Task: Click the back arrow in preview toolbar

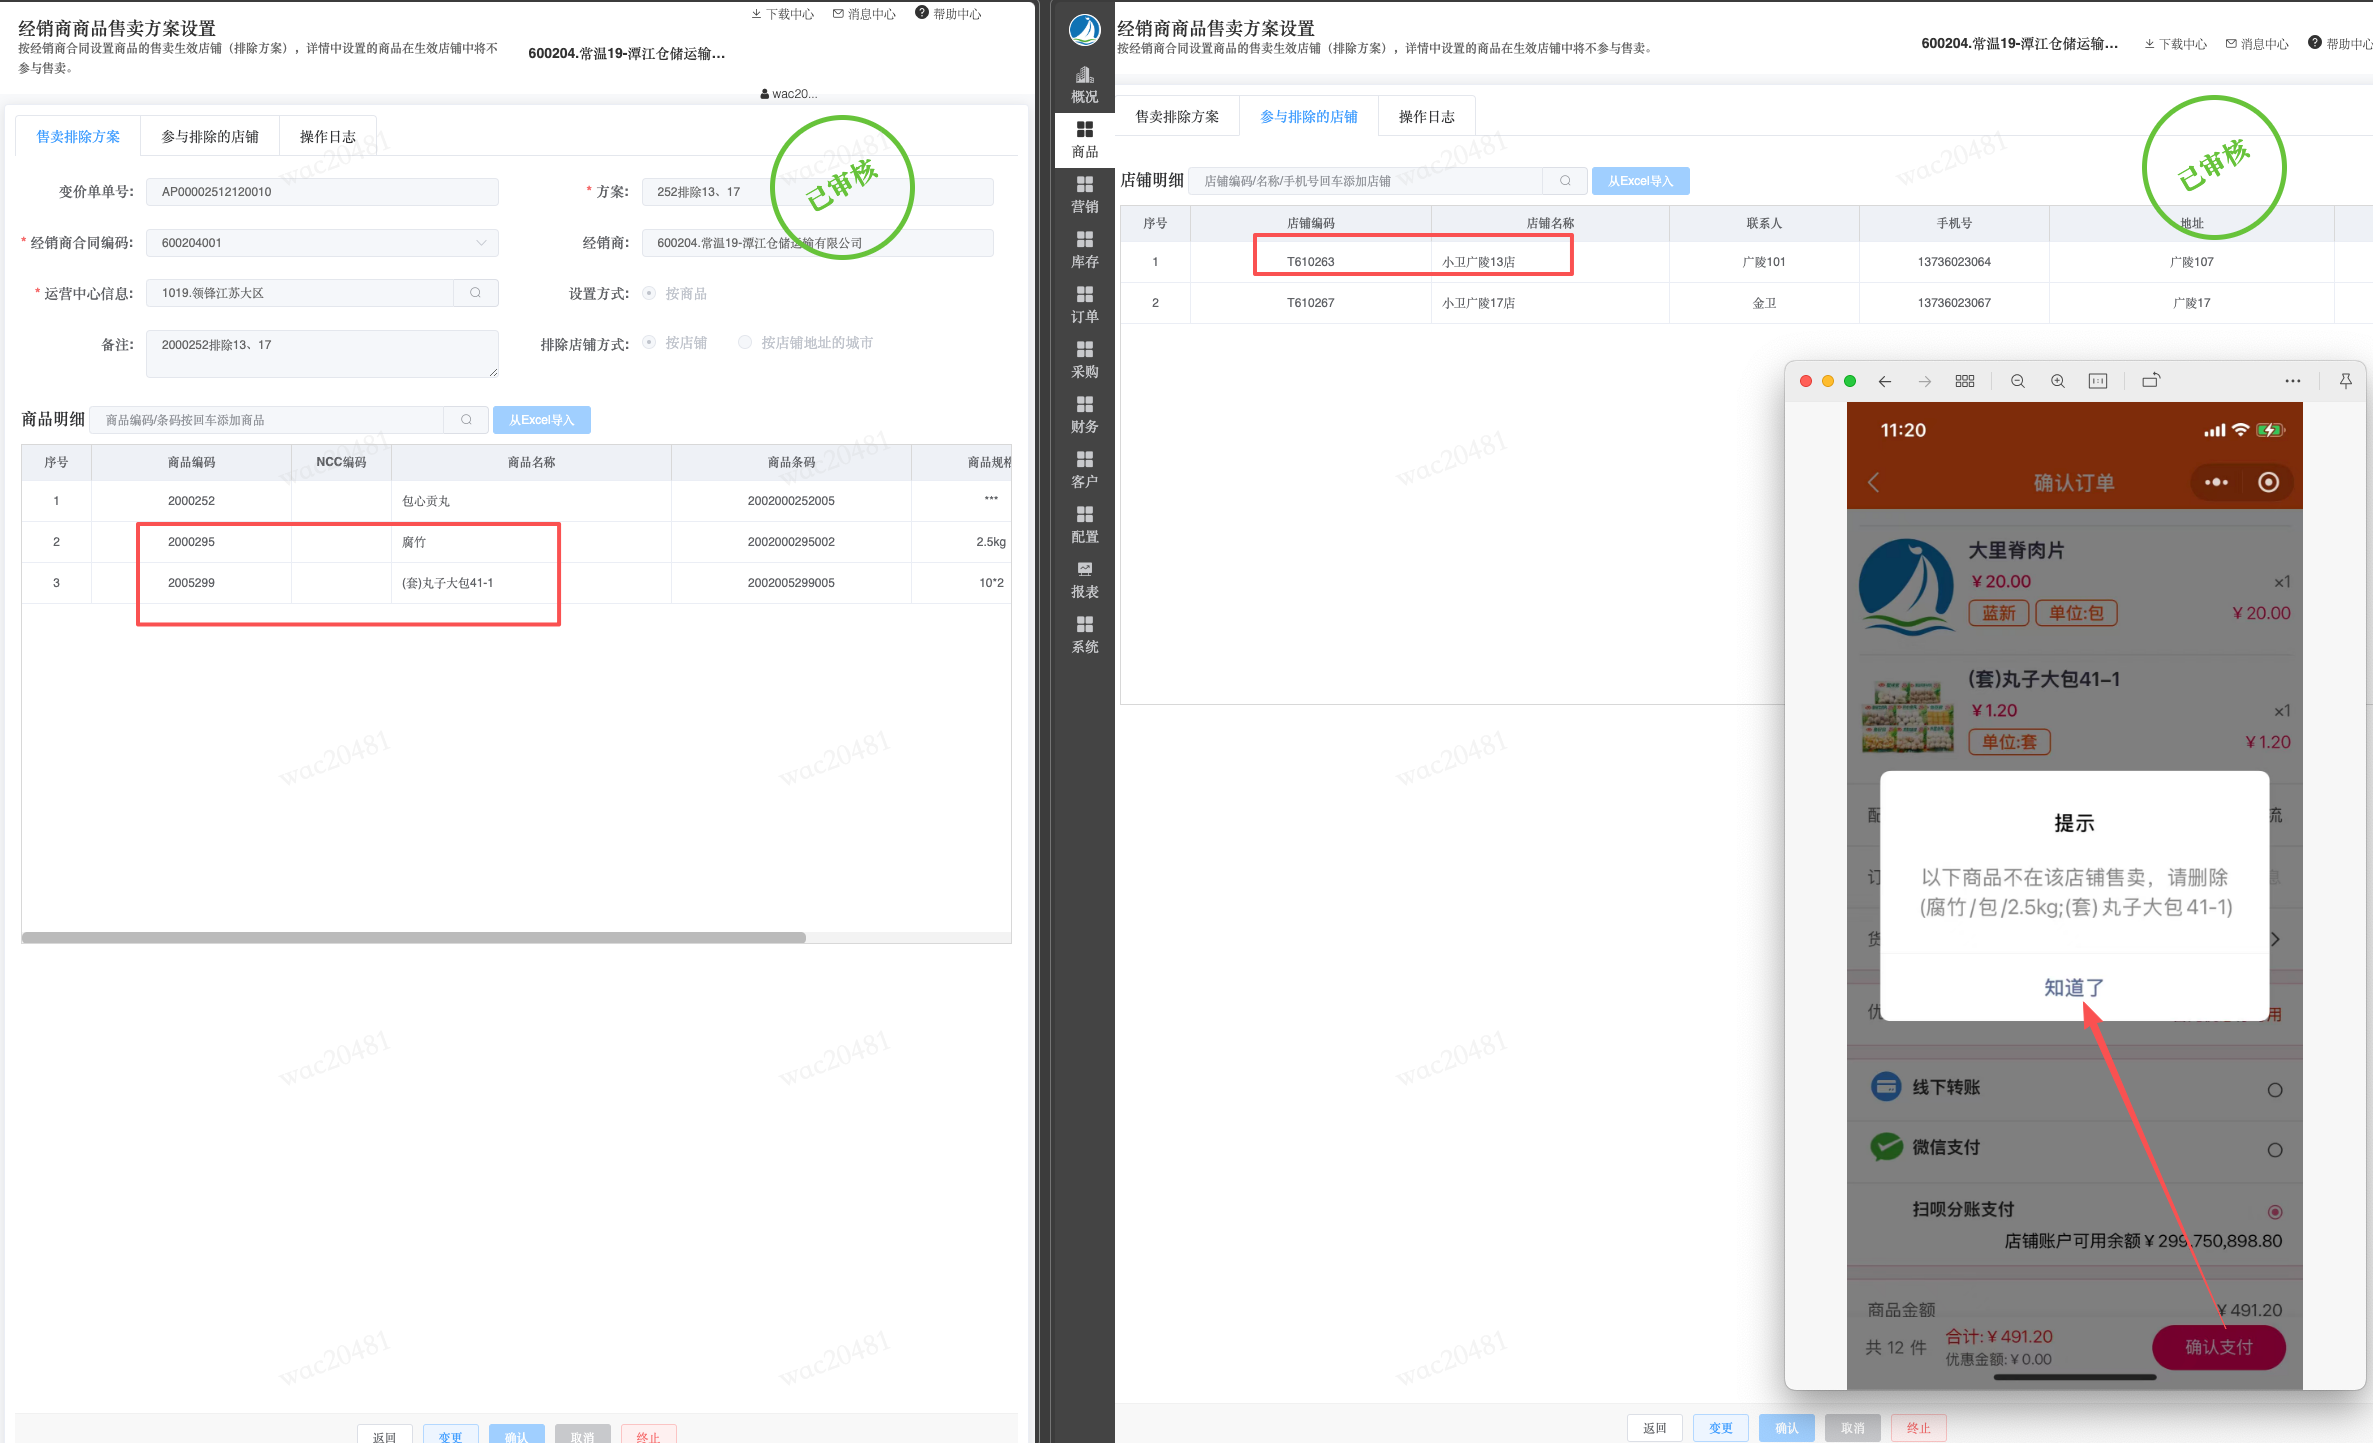Action: [1884, 381]
